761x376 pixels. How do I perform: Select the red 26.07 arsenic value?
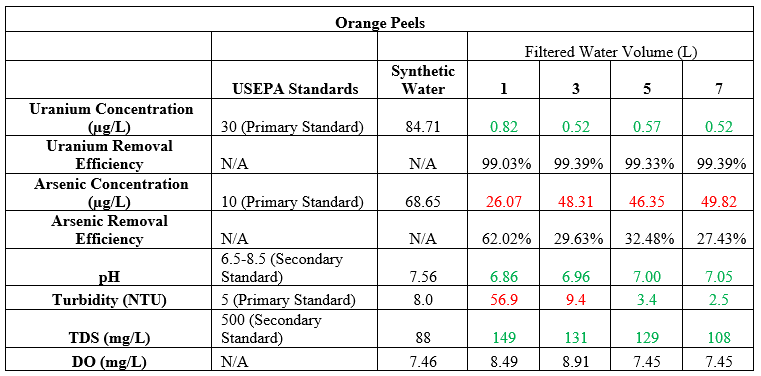point(504,202)
